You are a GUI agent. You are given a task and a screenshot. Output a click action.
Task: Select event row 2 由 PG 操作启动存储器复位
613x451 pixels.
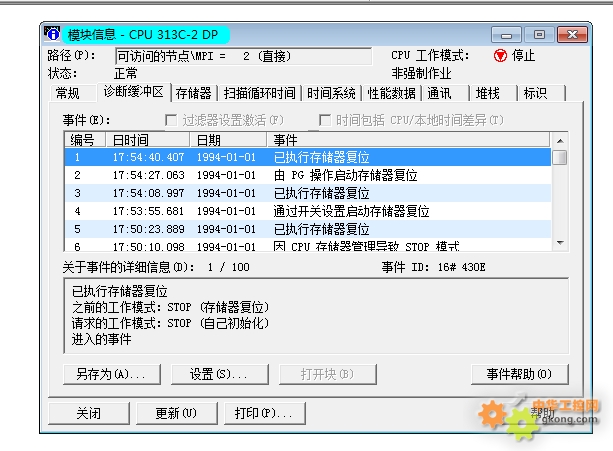(x=308, y=175)
